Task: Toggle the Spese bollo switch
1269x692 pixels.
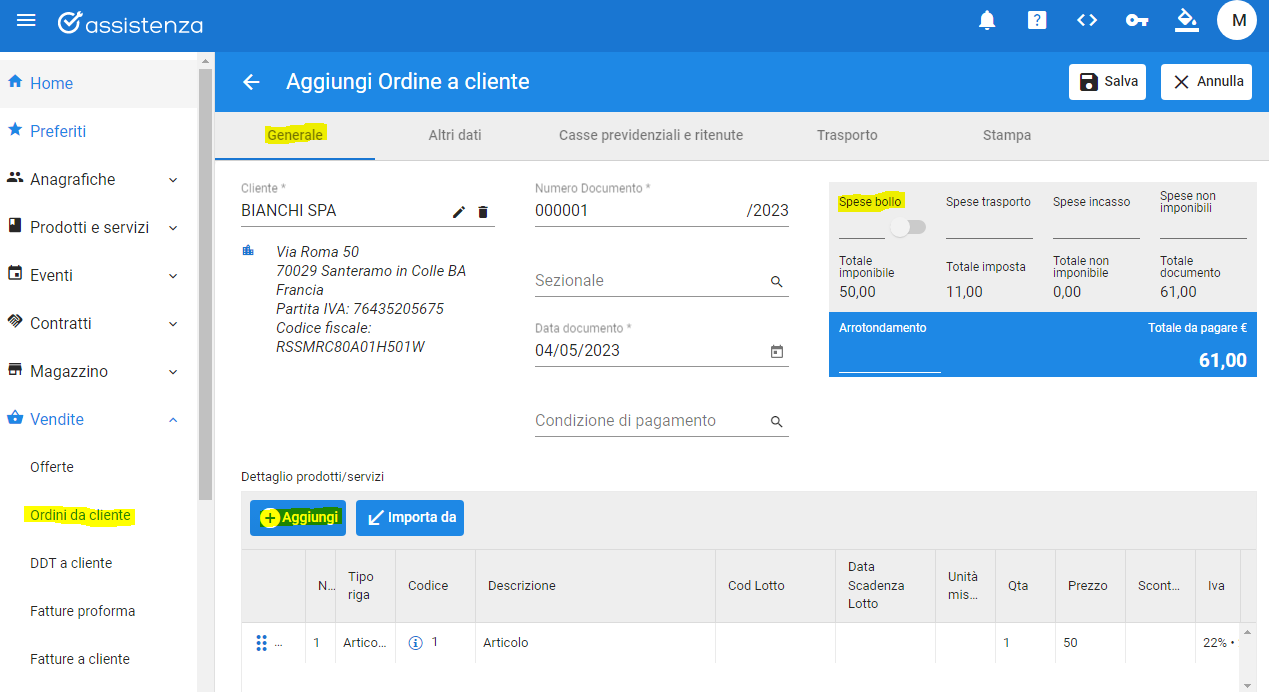Action: pyautogui.click(x=908, y=227)
